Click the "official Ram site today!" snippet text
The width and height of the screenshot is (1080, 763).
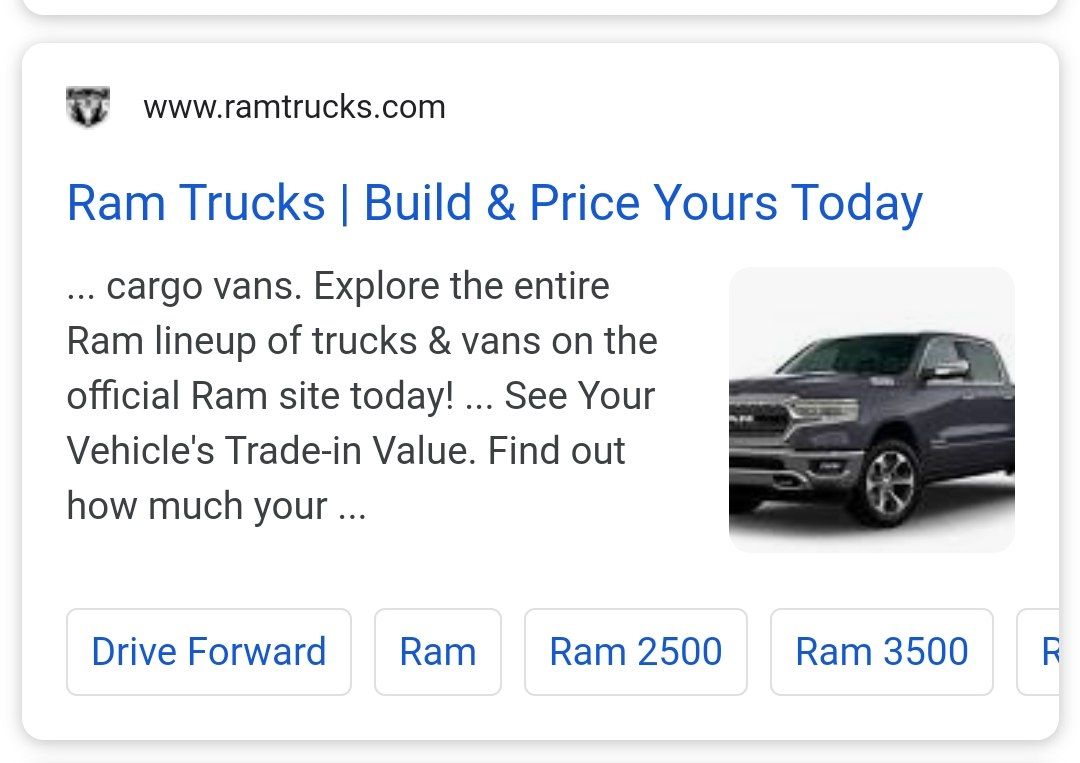pos(260,397)
